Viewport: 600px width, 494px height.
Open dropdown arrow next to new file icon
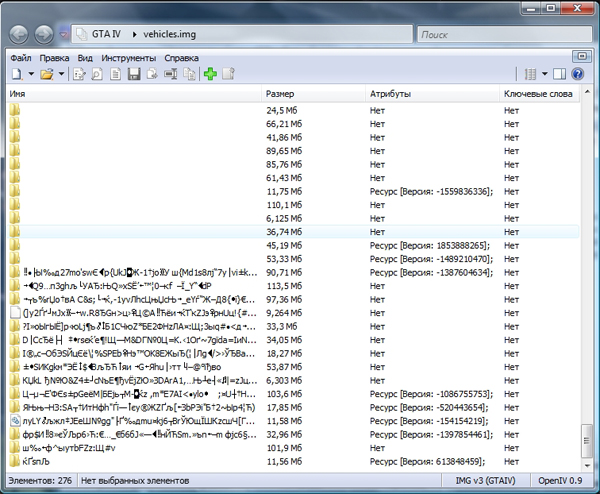(x=31, y=74)
